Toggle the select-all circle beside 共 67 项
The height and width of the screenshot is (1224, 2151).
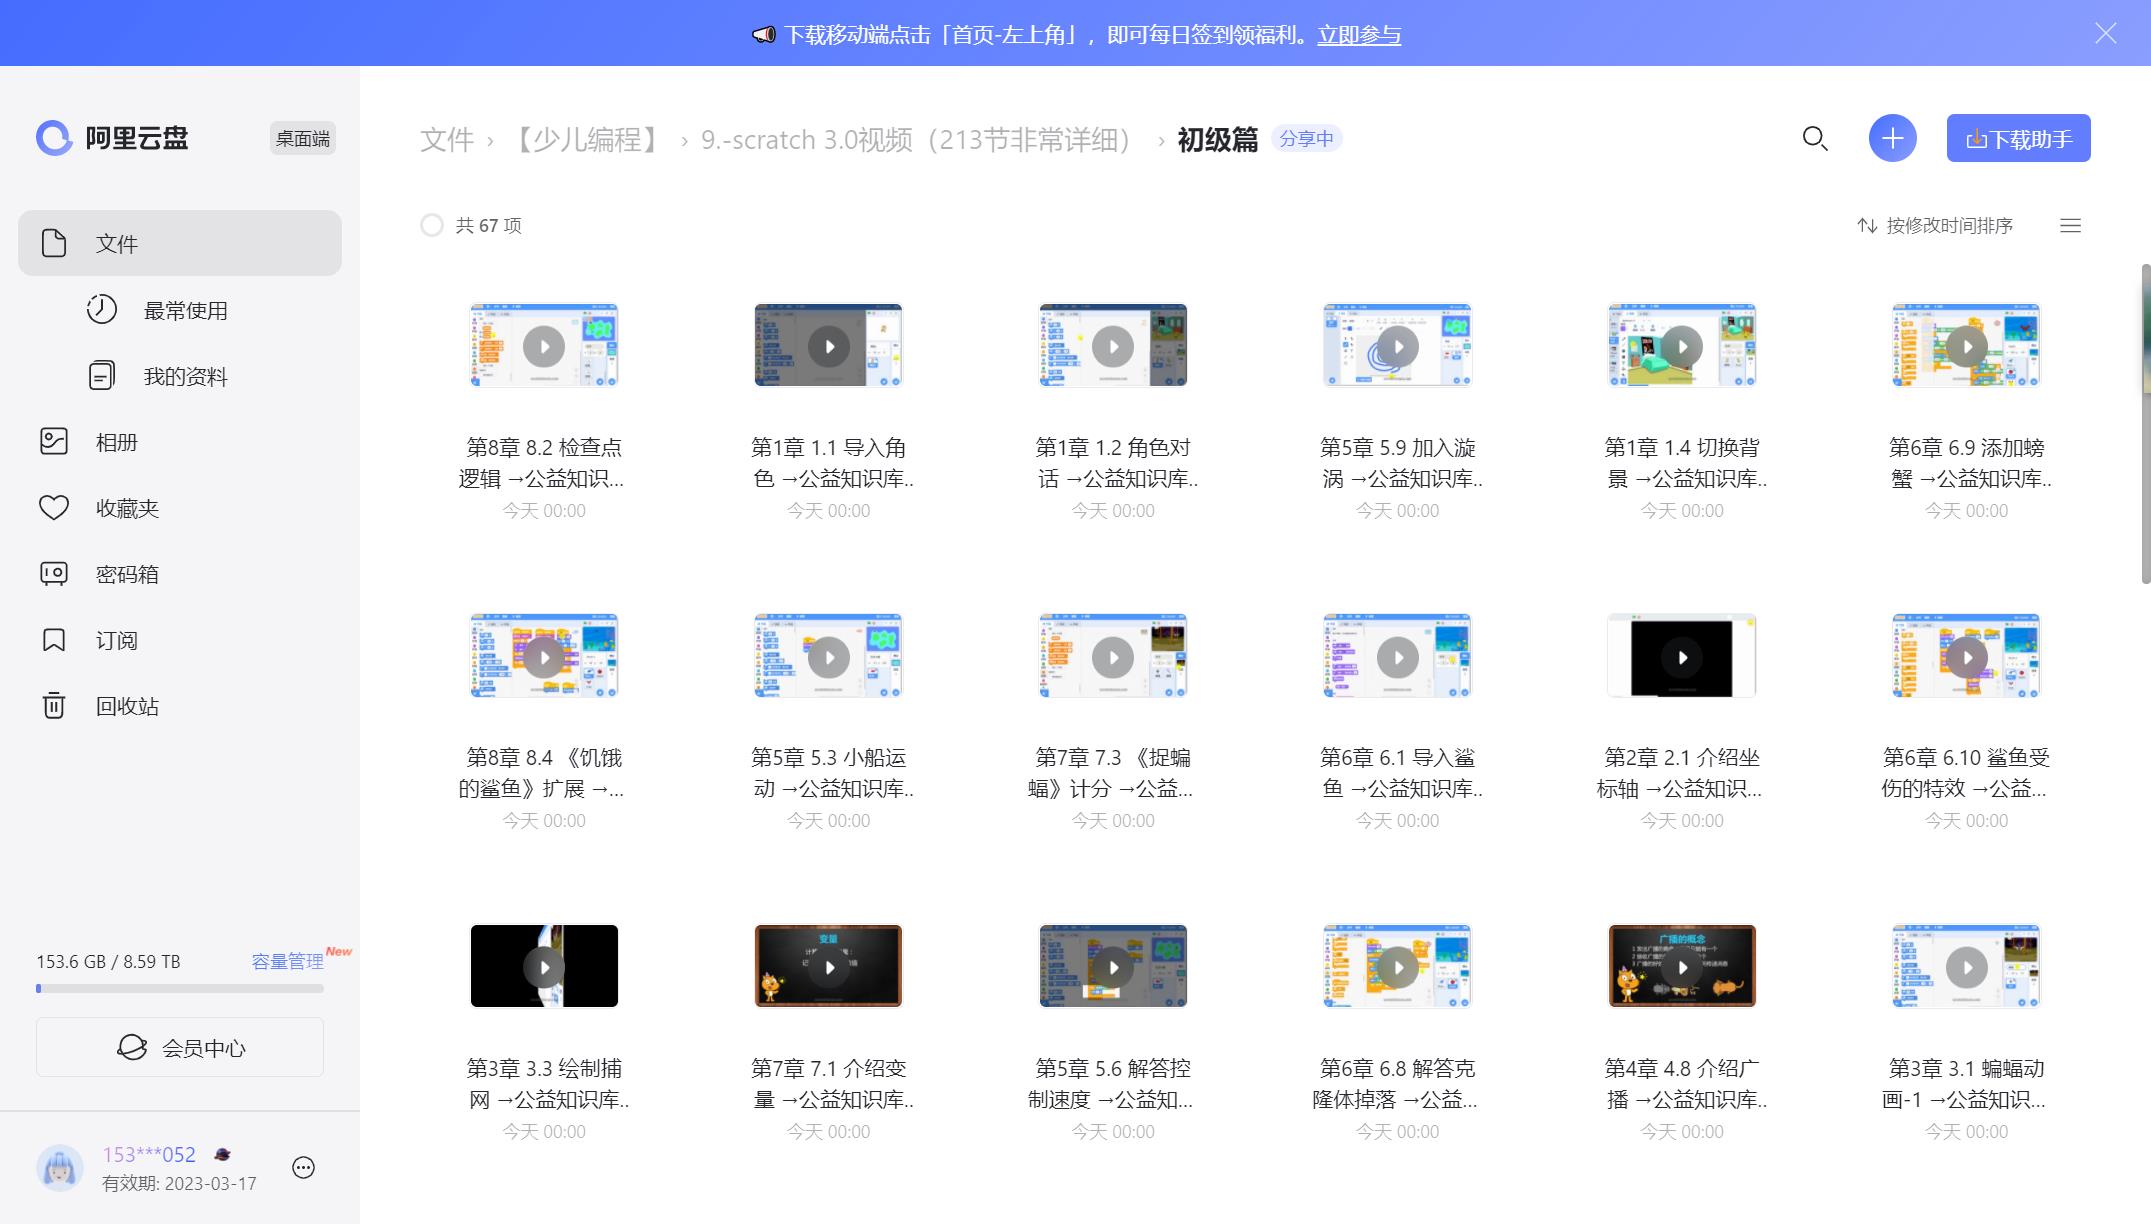pyautogui.click(x=432, y=226)
